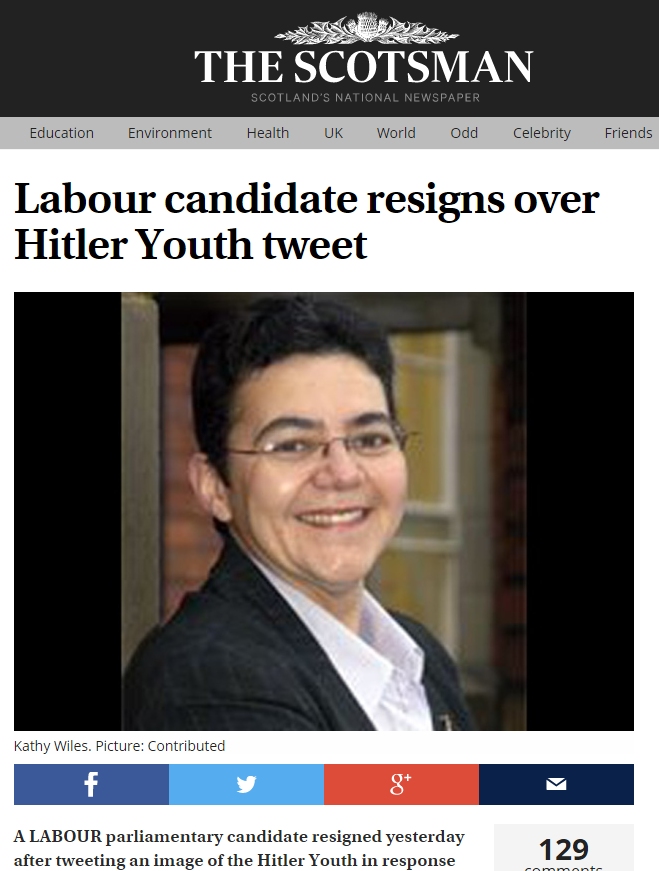This screenshot has width=659, height=871.
Task: Open the Kathy Wiles article photo
Action: pyautogui.click(x=324, y=511)
